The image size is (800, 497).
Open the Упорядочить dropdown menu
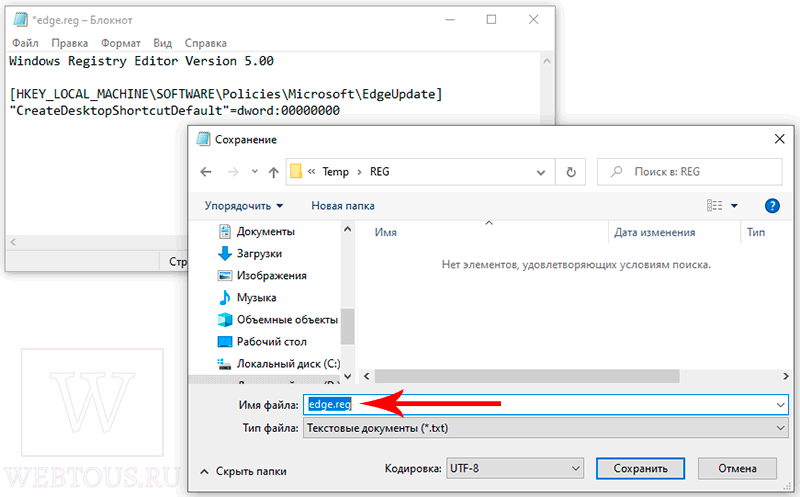pyautogui.click(x=243, y=206)
